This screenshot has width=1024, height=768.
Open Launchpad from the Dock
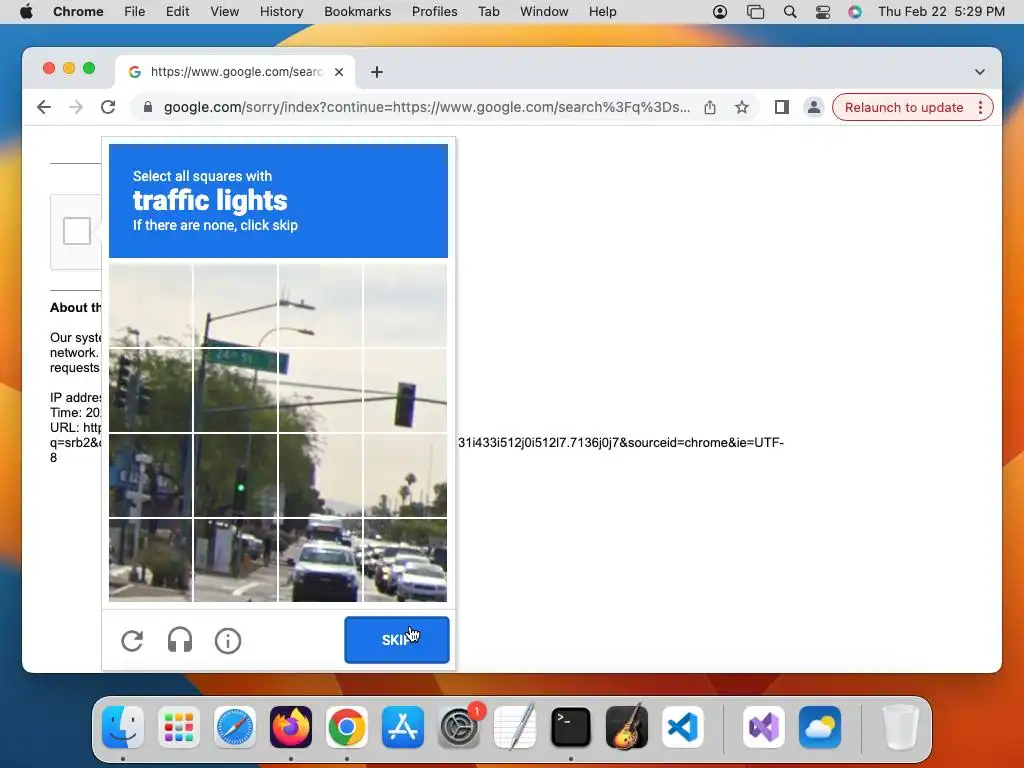point(179,727)
